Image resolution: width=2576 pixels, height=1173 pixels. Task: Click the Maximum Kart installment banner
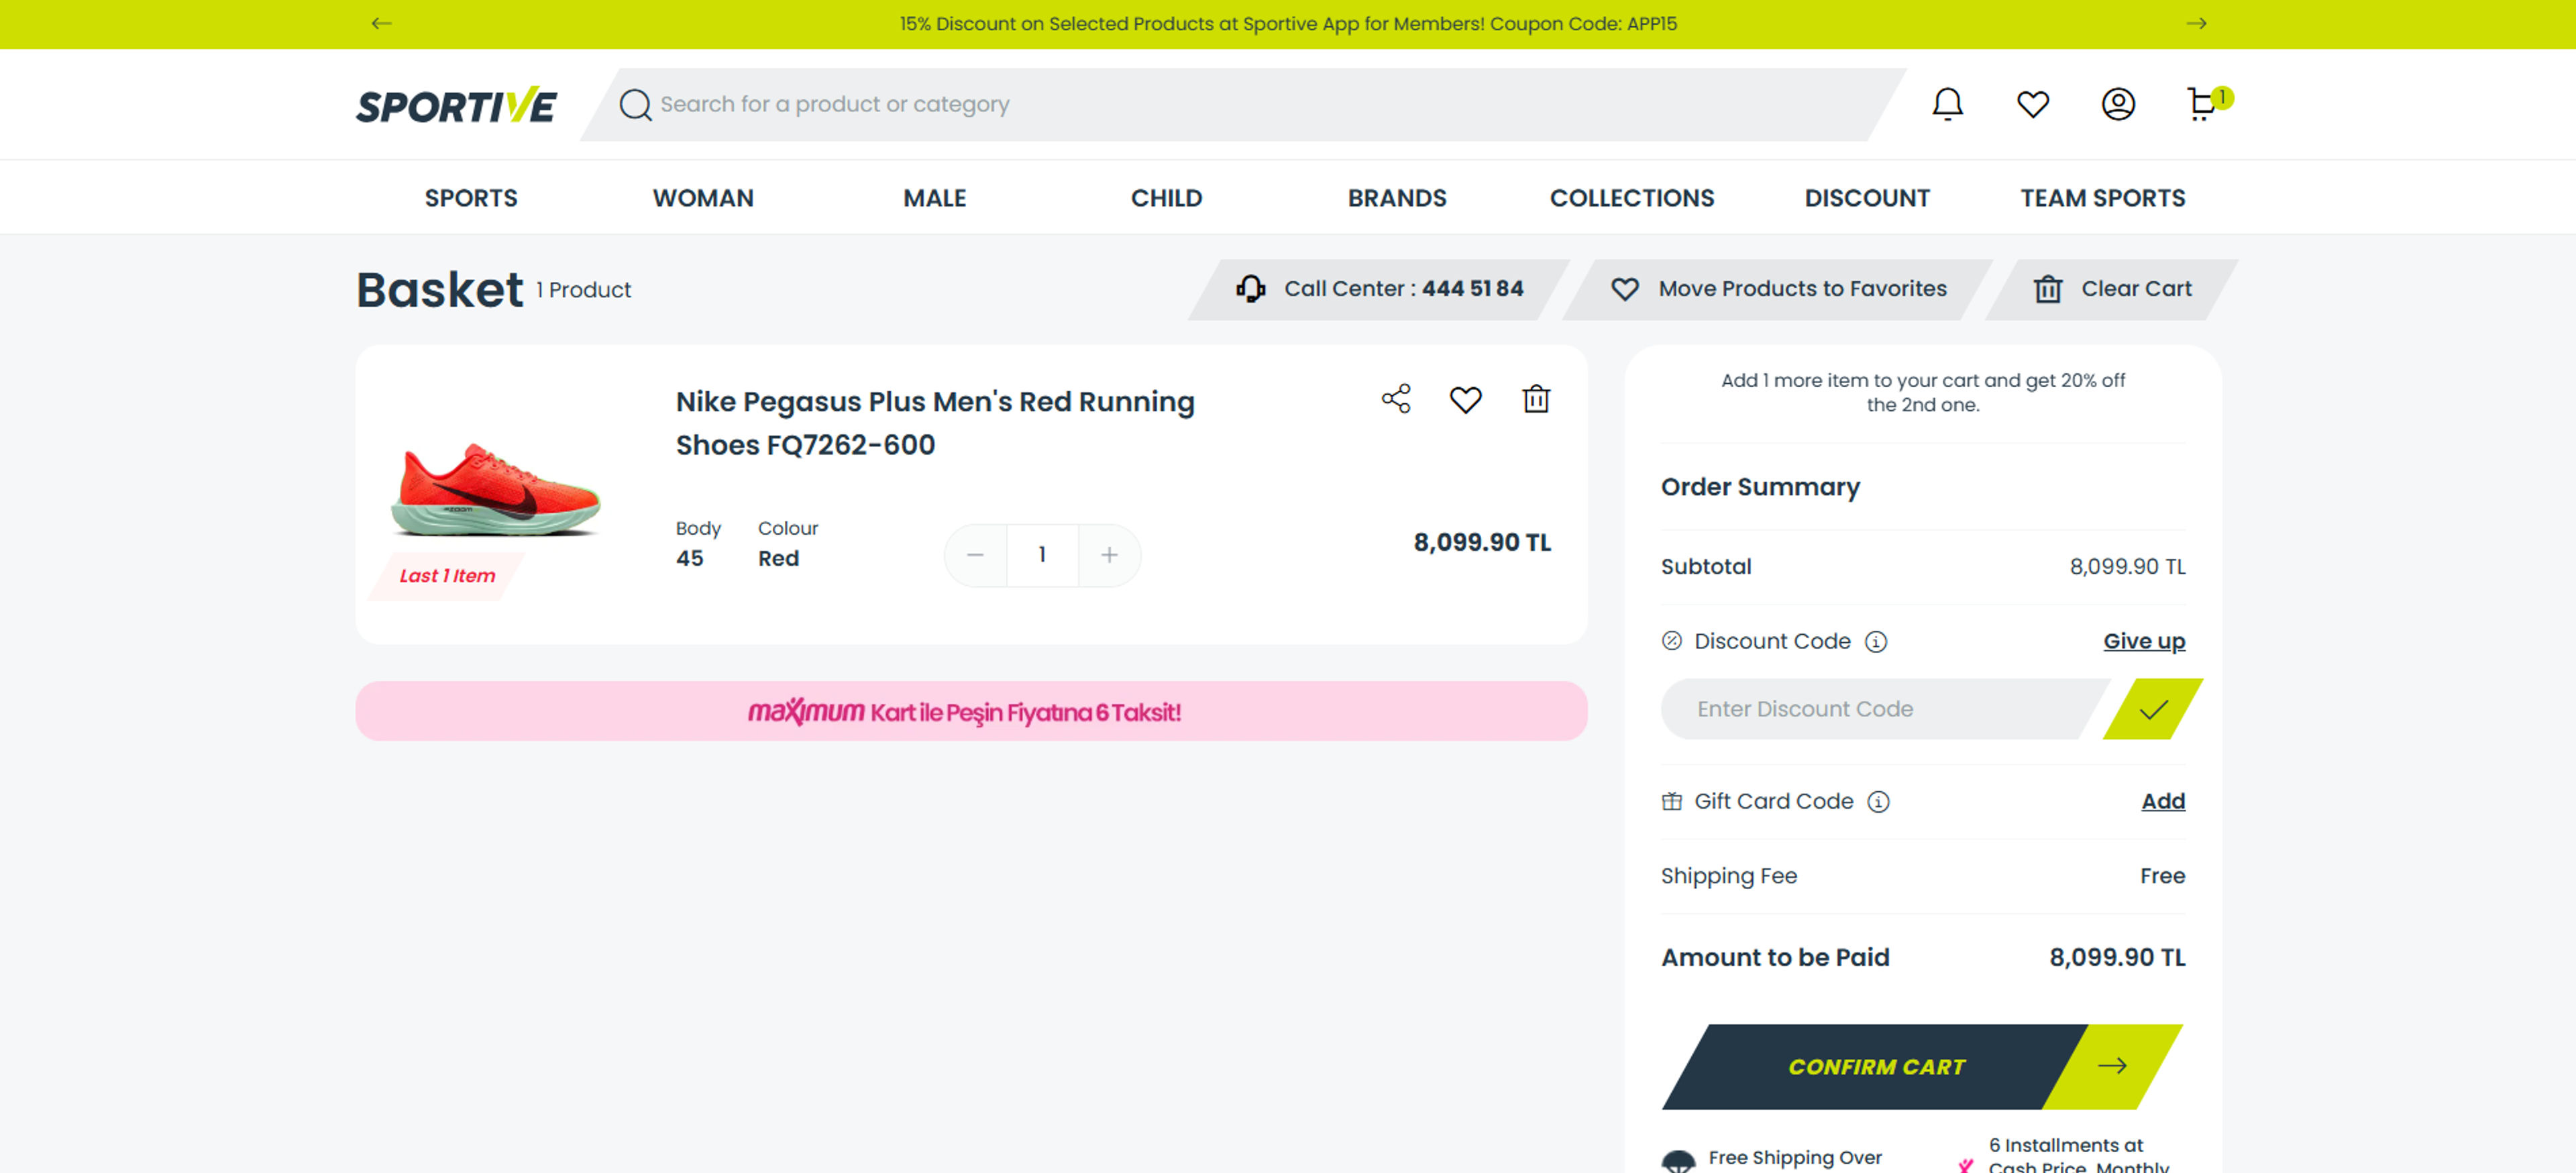pyautogui.click(x=970, y=711)
